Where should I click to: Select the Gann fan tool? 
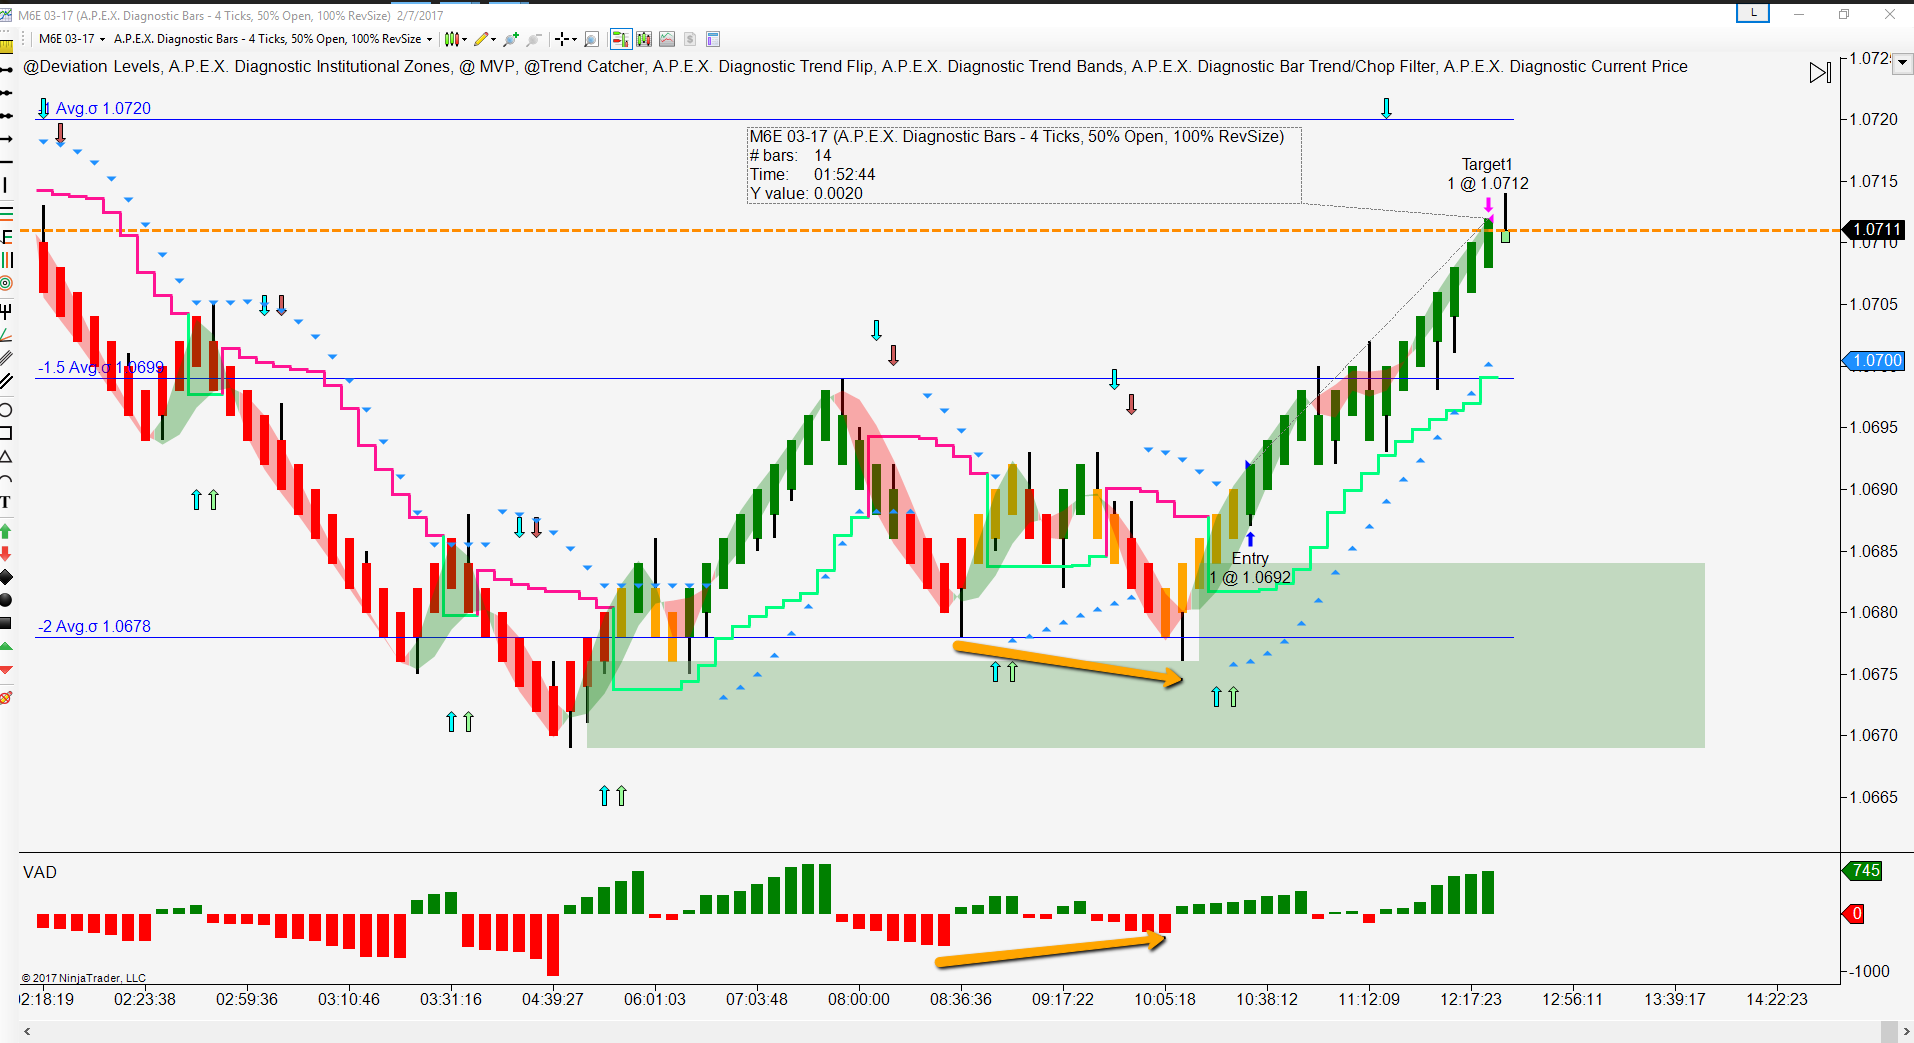click(7, 335)
